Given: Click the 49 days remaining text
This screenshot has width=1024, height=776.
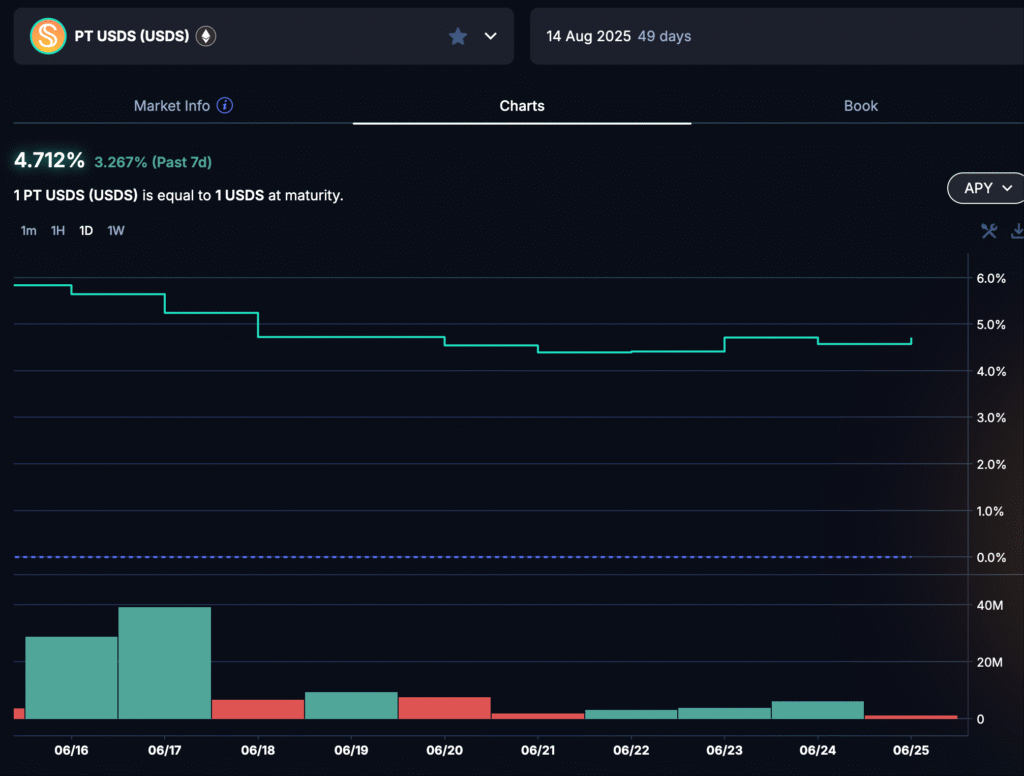Looking at the screenshot, I should point(664,36).
